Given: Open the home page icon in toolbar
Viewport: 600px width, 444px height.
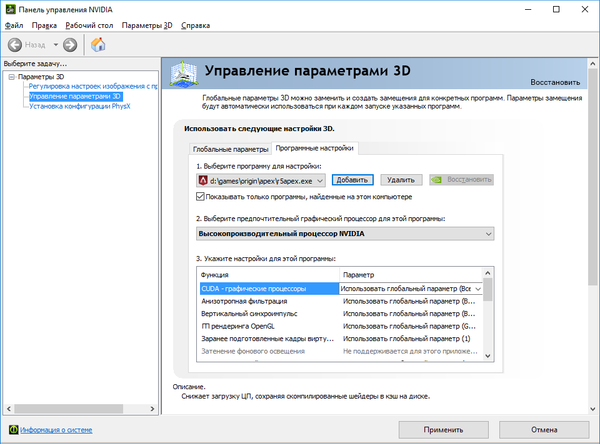Looking at the screenshot, I should [x=98, y=45].
